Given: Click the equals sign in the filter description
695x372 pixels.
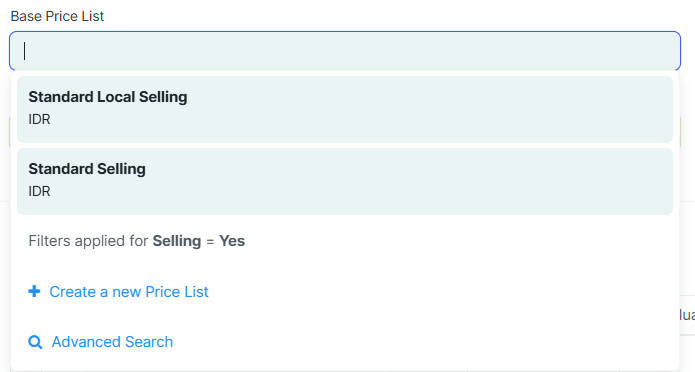Looking at the screenshot, I should 210,241.
